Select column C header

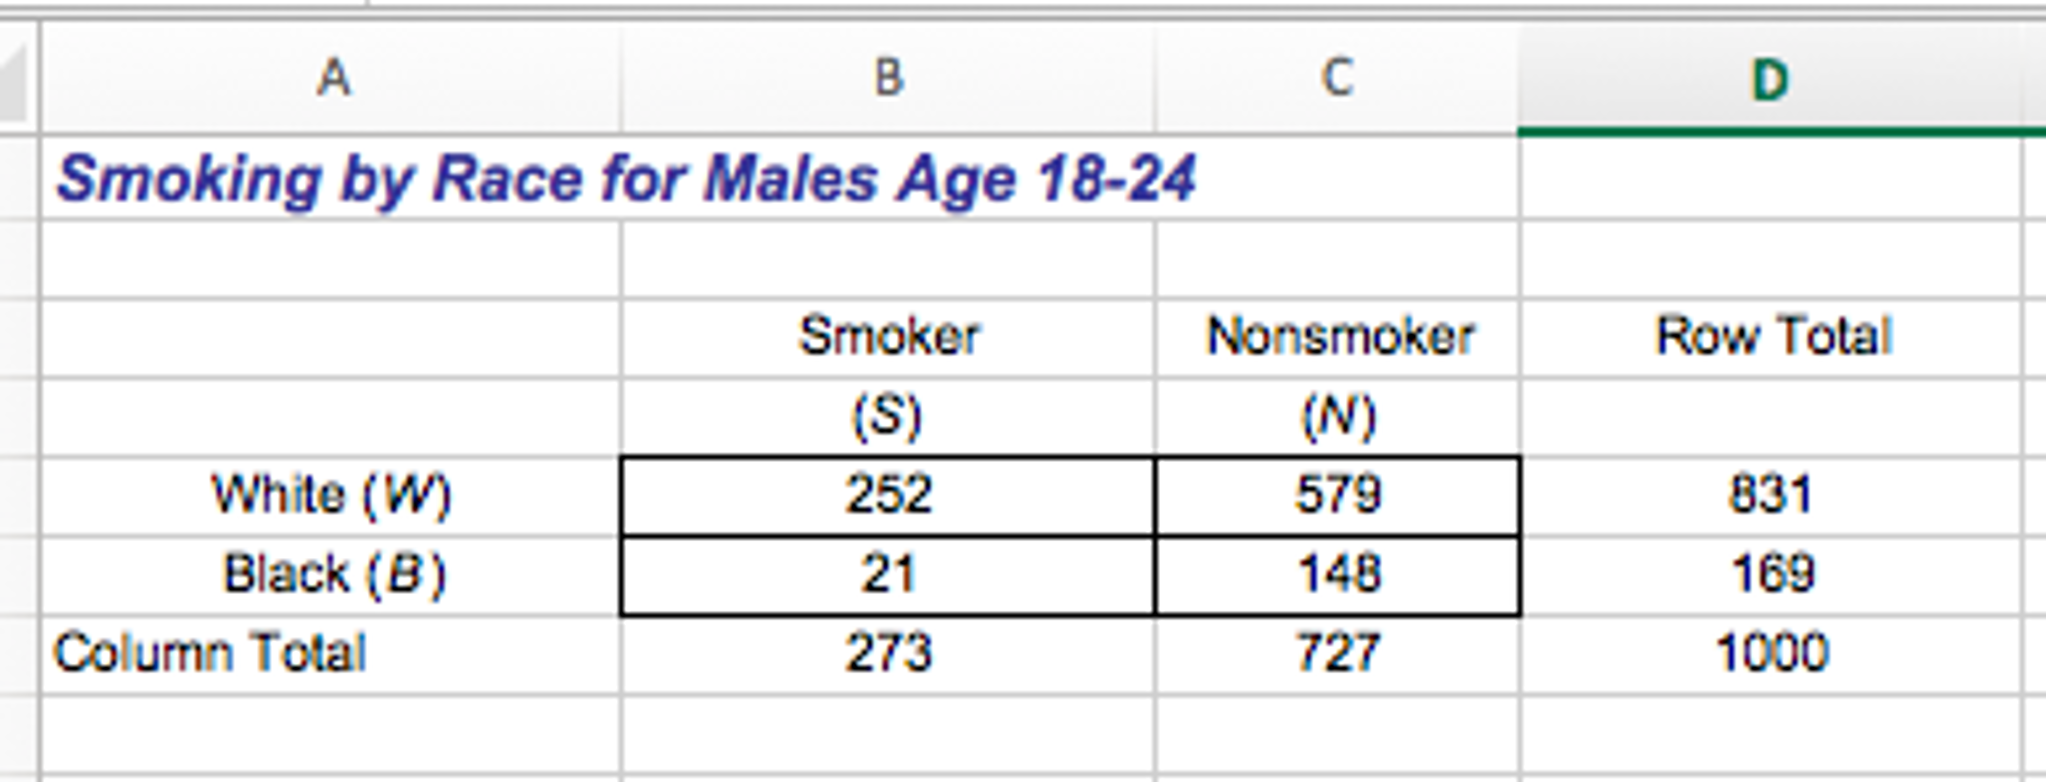[x=1337, y=77]
